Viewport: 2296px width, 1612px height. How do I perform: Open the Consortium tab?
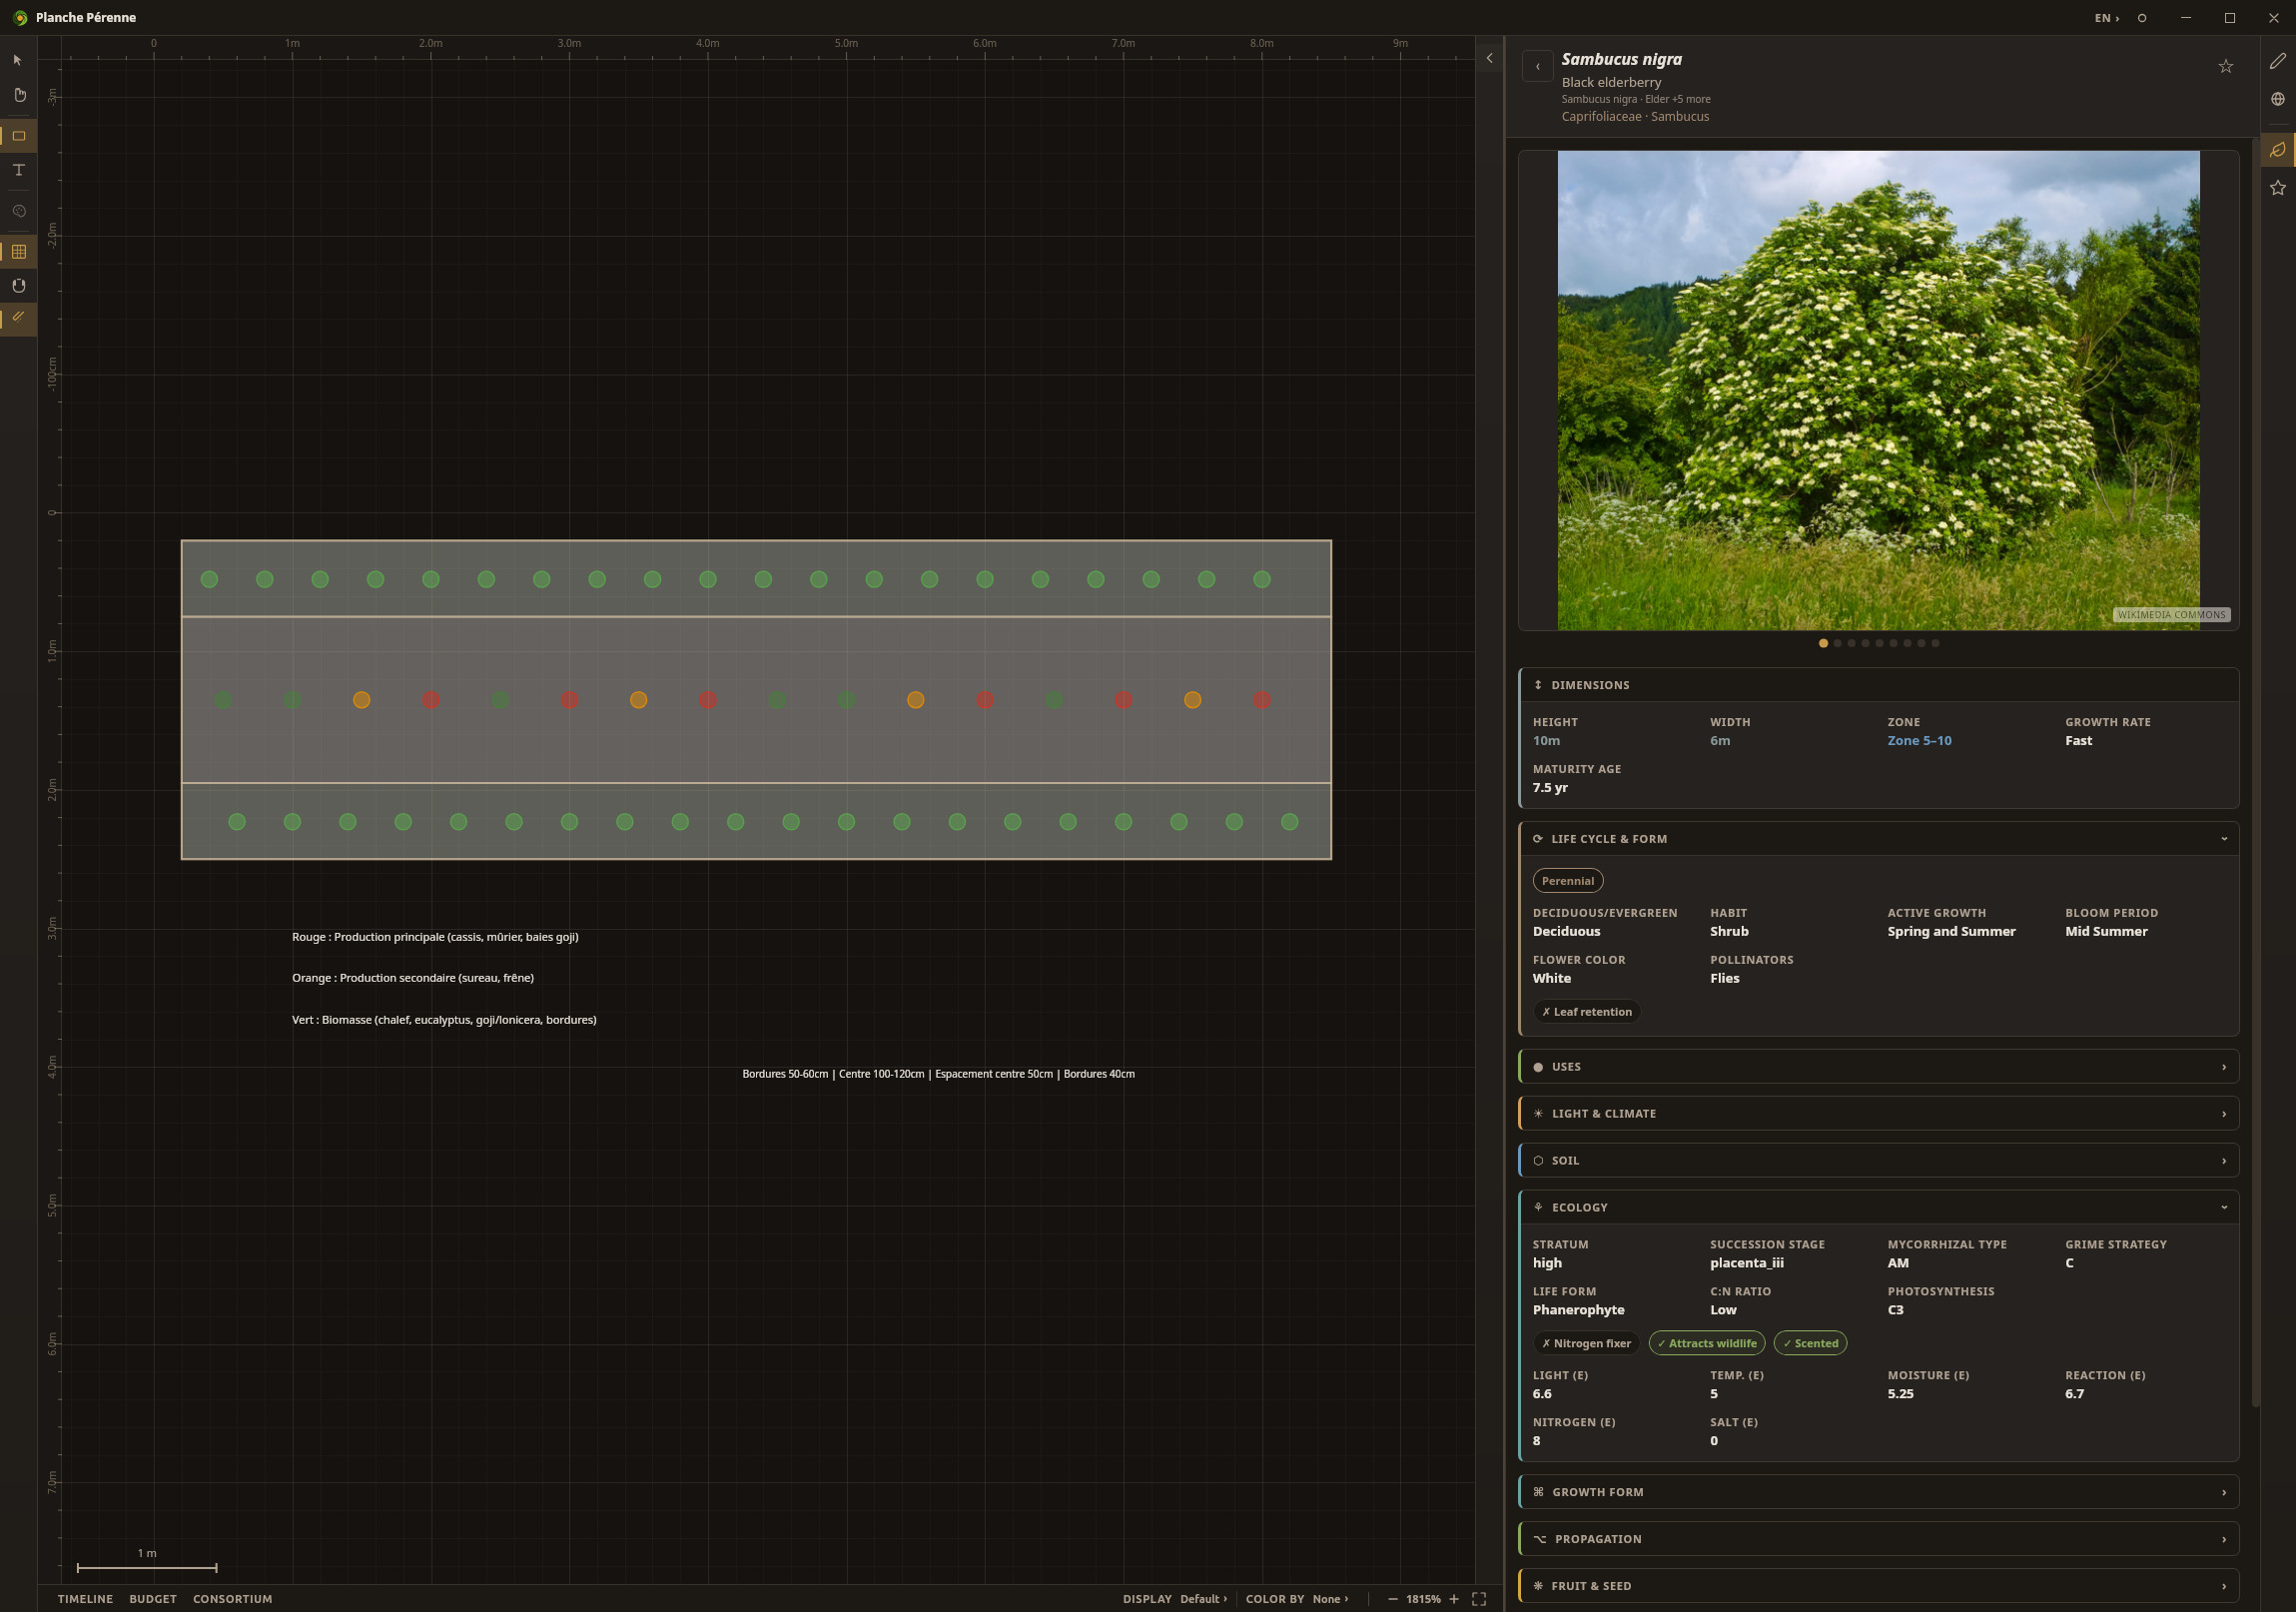pyautogui.click(x=232, y=1599)
